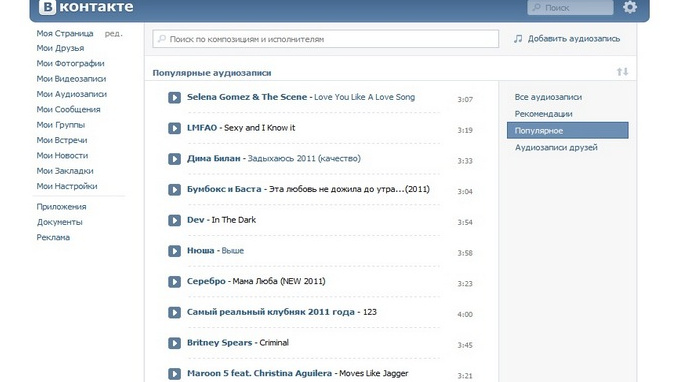Screen dimensions: 680x382
Task: Open Мои Настройки
Action: (67, 186)
